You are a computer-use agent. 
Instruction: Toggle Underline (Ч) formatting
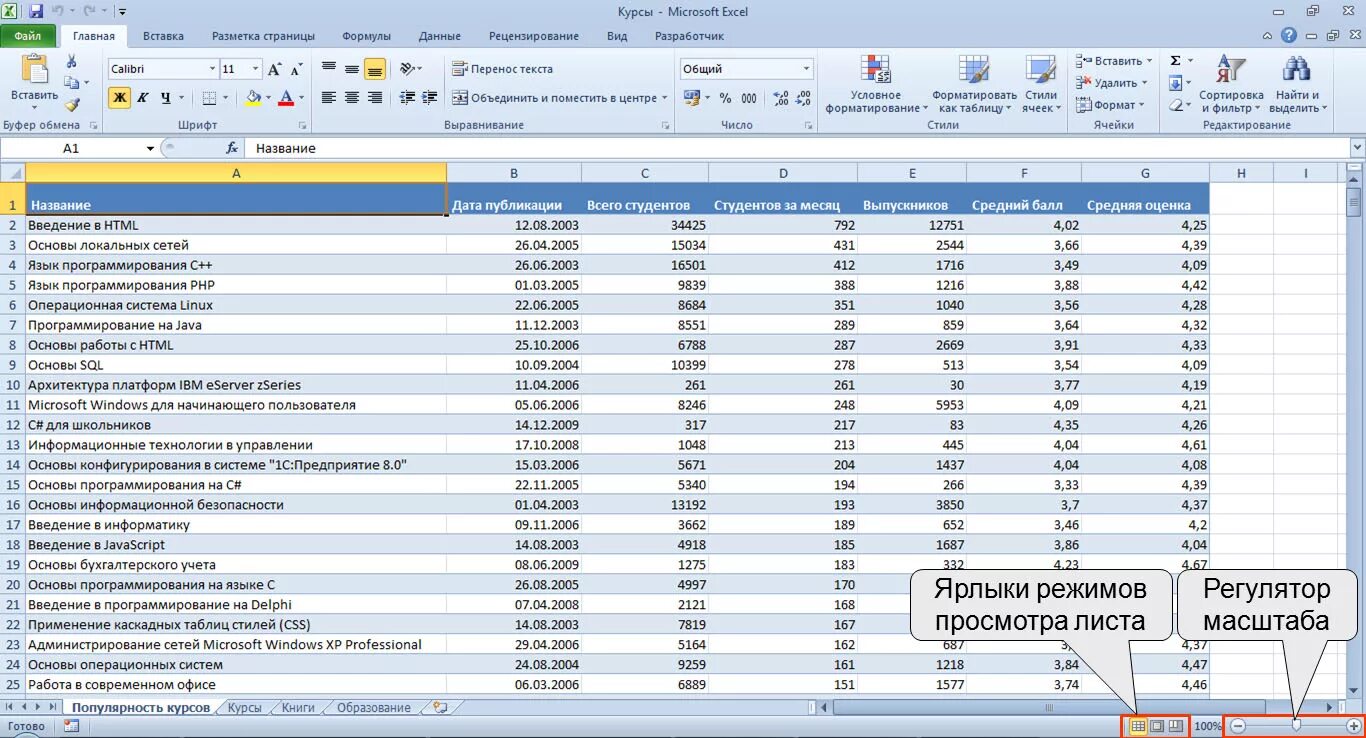click(x=165, y=98)
